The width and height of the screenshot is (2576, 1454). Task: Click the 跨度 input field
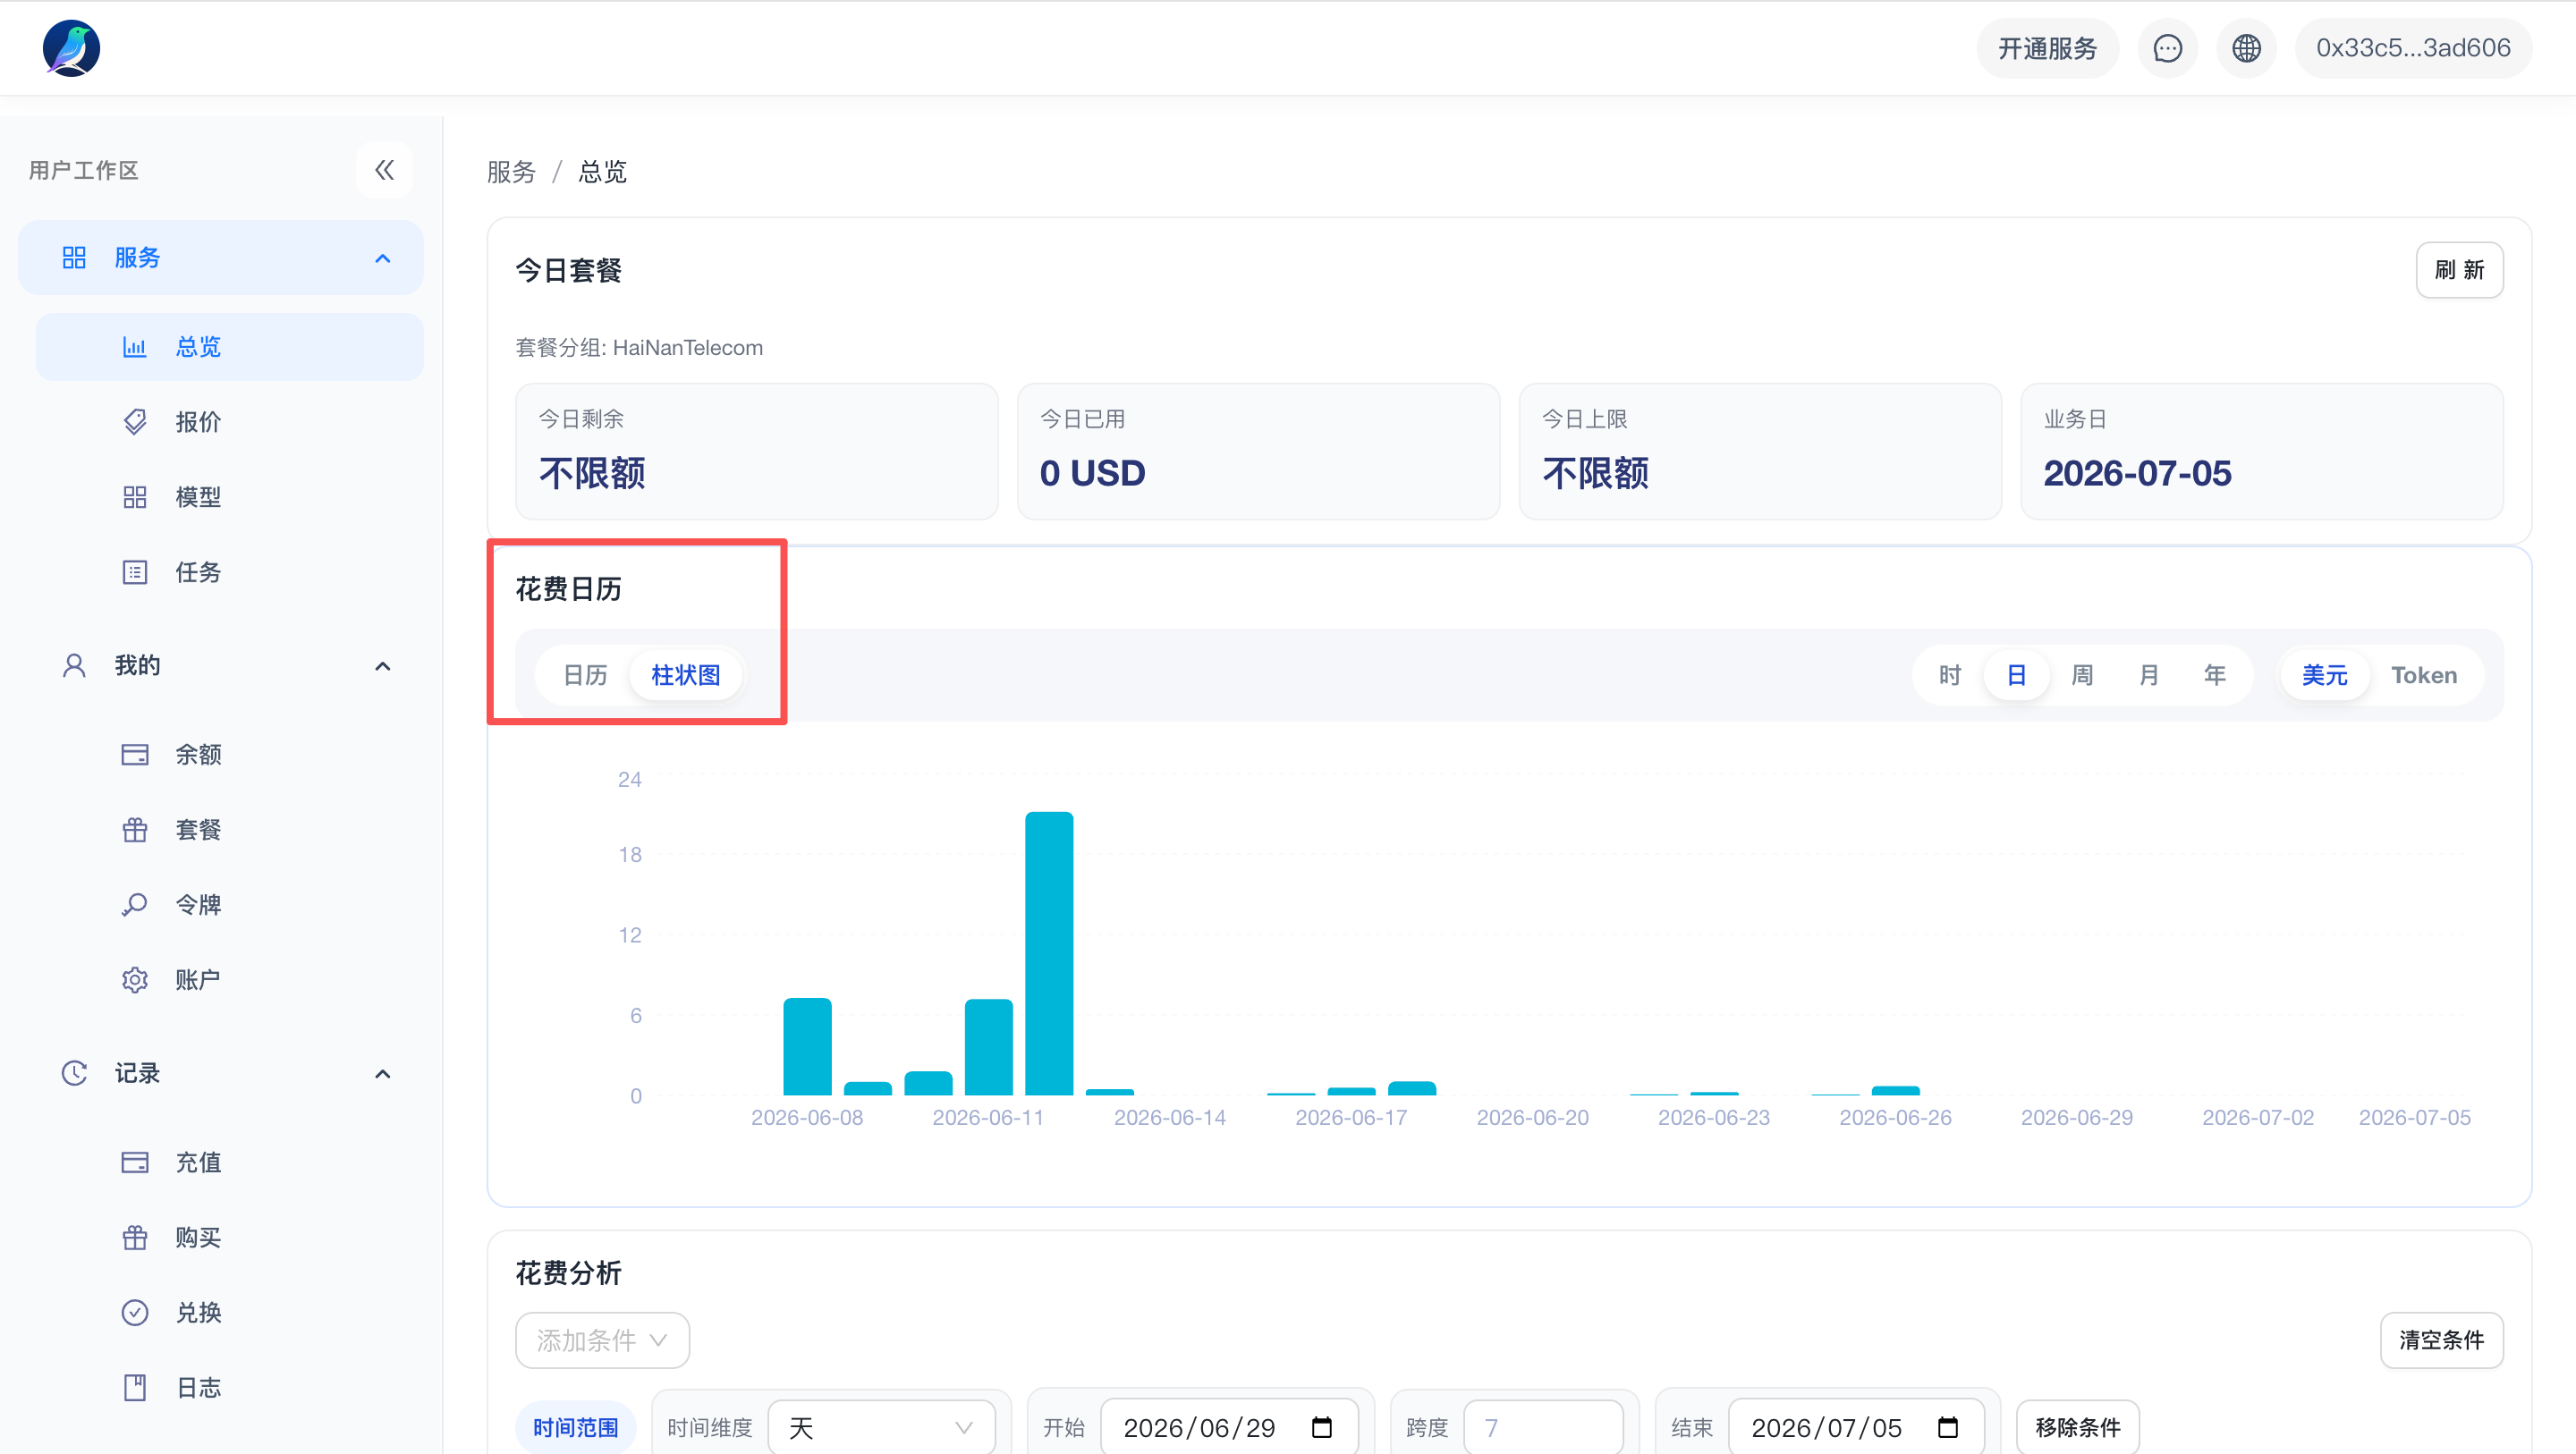pyautogui.click(x=1542, y=1427)
